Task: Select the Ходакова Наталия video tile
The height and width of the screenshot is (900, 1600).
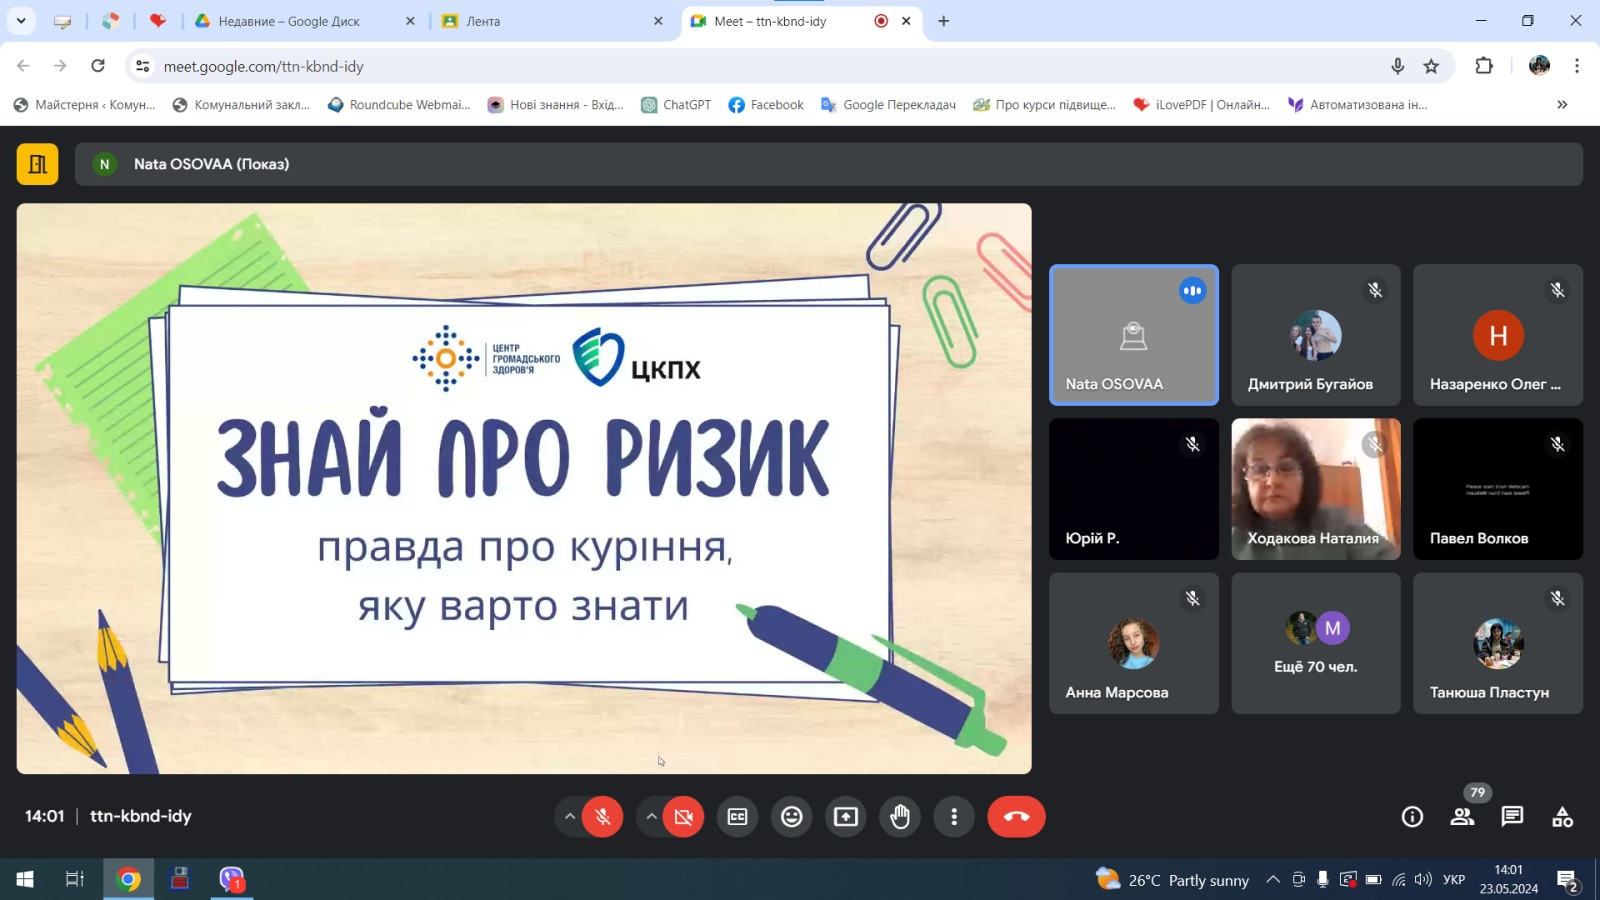Action: coord(1315,489)
